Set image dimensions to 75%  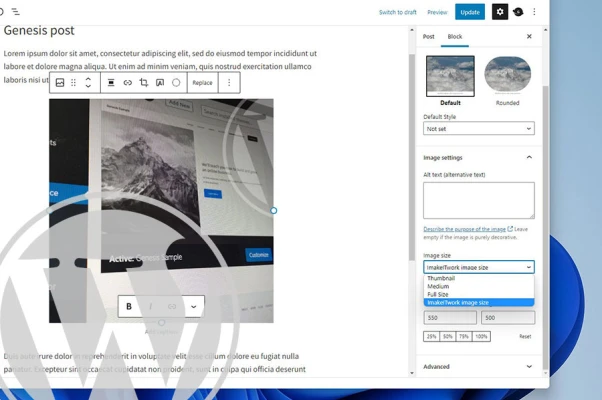[x=464, y=337]
